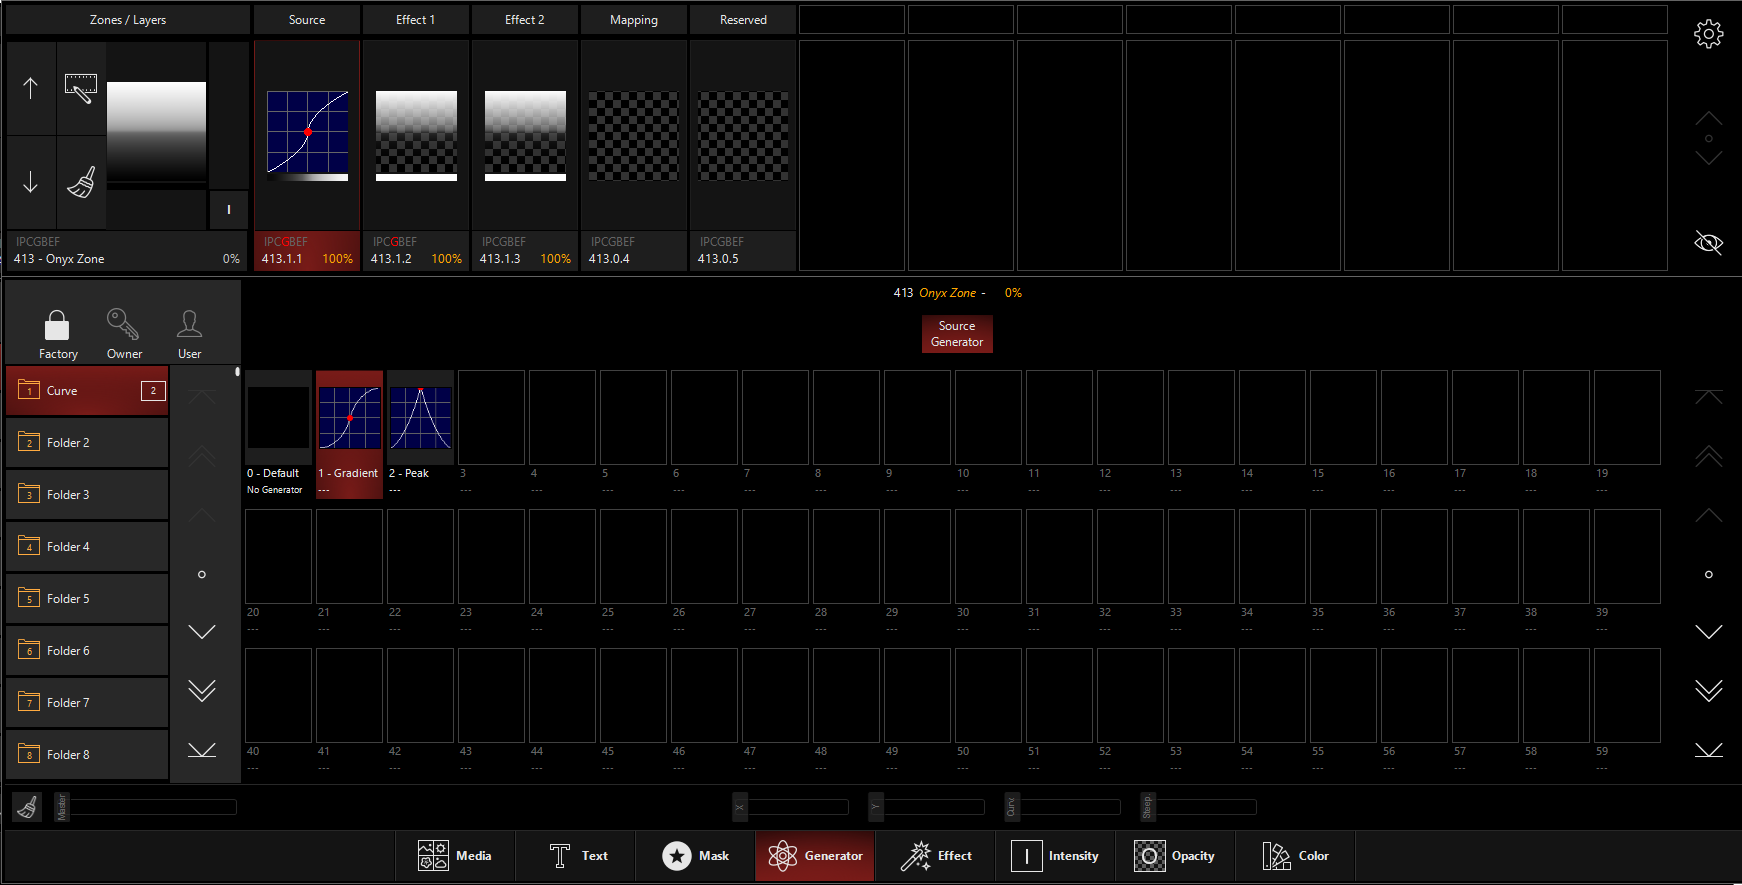Preset grid: double chevron down
Viewport: 1742px width, 885px height.
point(1709,690)
